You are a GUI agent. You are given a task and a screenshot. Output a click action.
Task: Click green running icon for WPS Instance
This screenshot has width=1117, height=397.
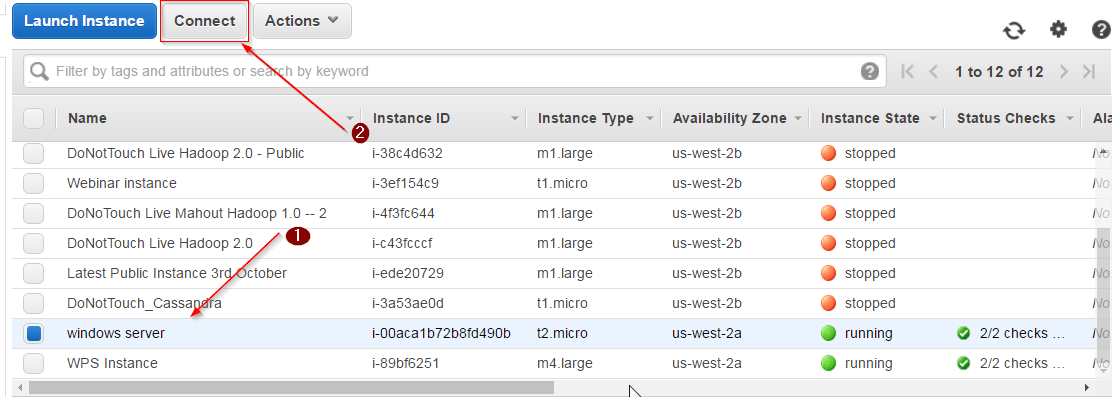tap(828, 363)
